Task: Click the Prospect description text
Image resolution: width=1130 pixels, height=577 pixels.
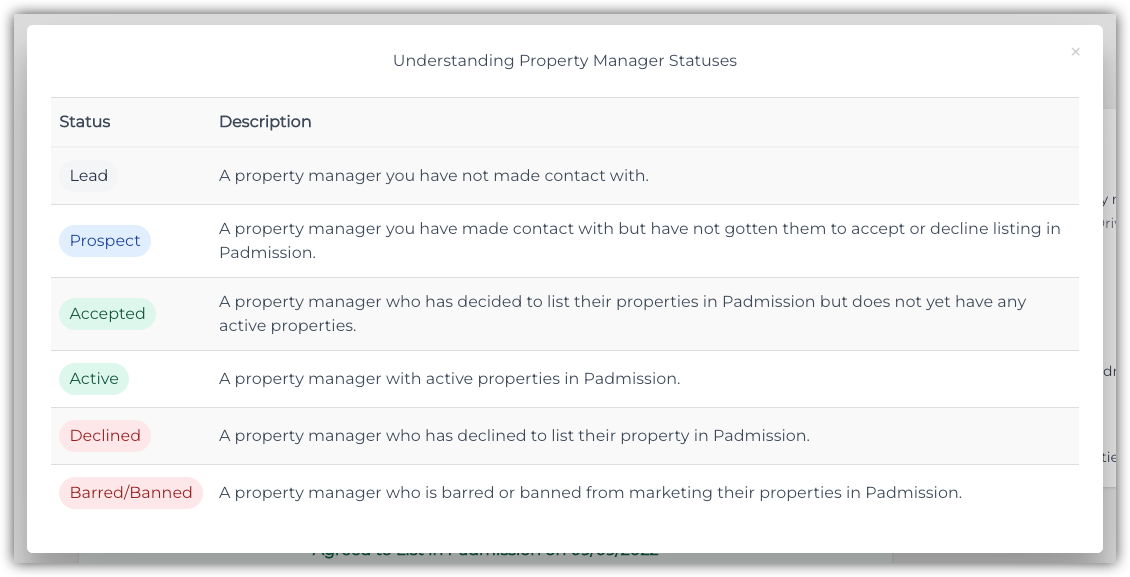Action: click(640, 241)
